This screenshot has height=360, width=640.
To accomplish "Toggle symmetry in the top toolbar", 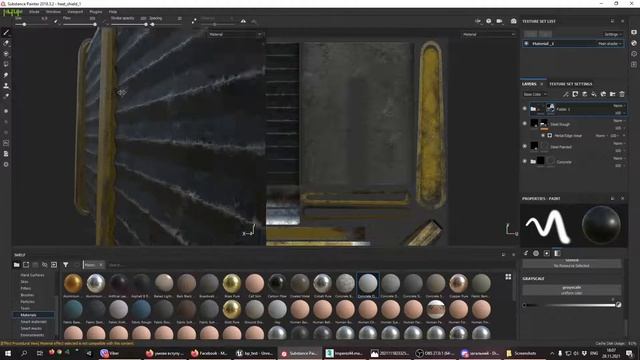I will 243,21.
